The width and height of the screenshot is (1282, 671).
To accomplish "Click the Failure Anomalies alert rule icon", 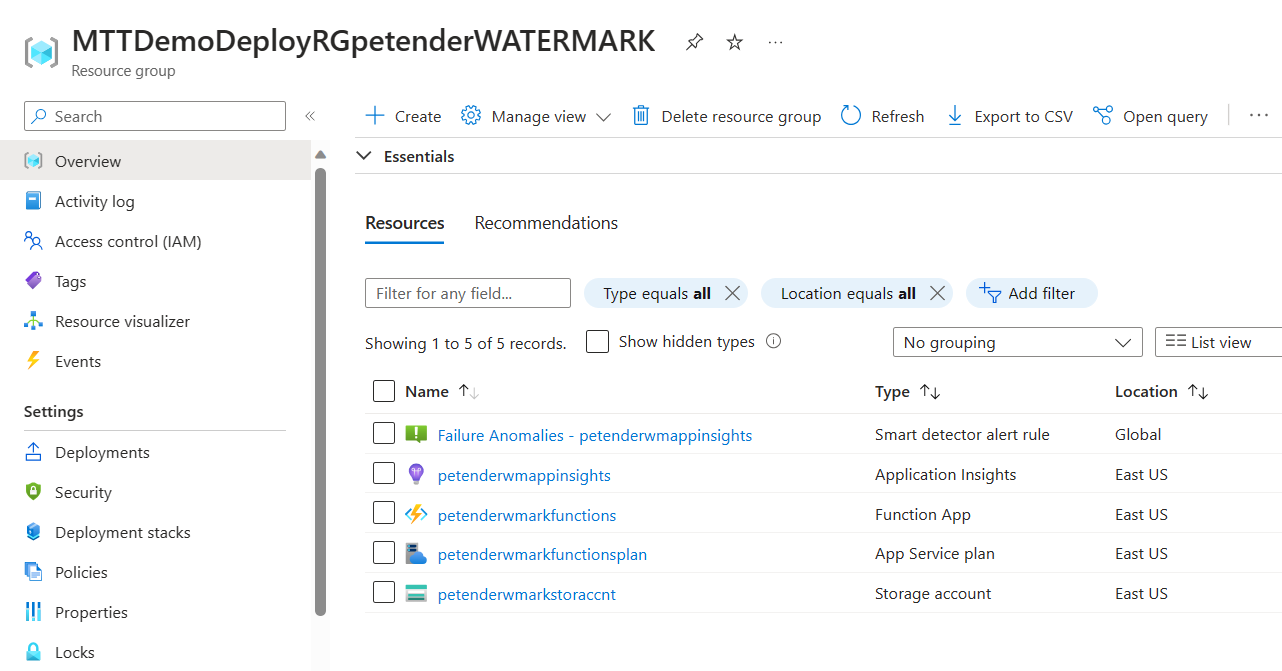I will coord(416,434).
